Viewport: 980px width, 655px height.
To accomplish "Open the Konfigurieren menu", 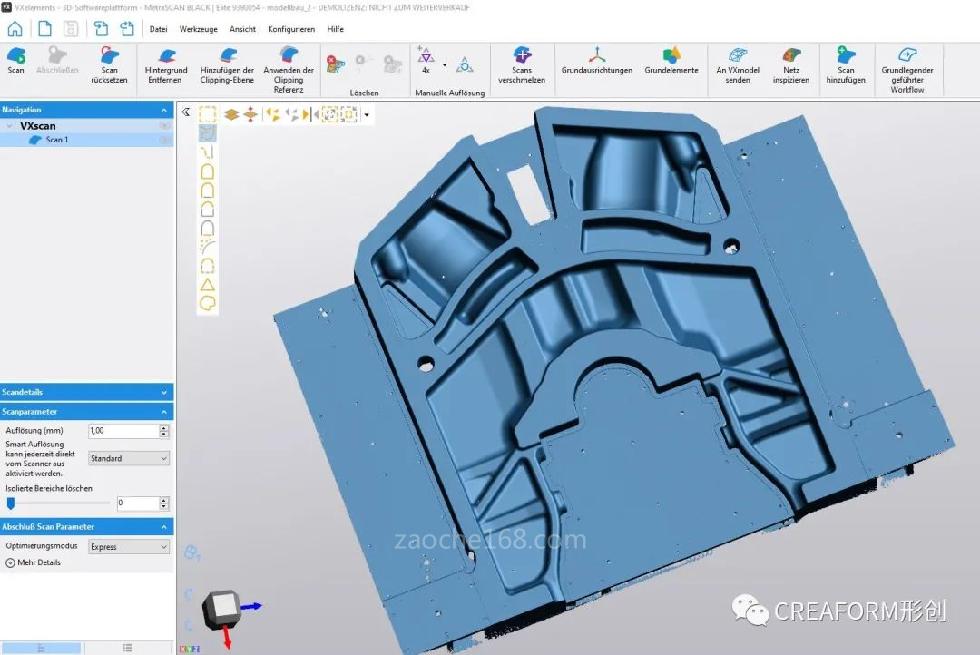I will [x=291, y=29].
